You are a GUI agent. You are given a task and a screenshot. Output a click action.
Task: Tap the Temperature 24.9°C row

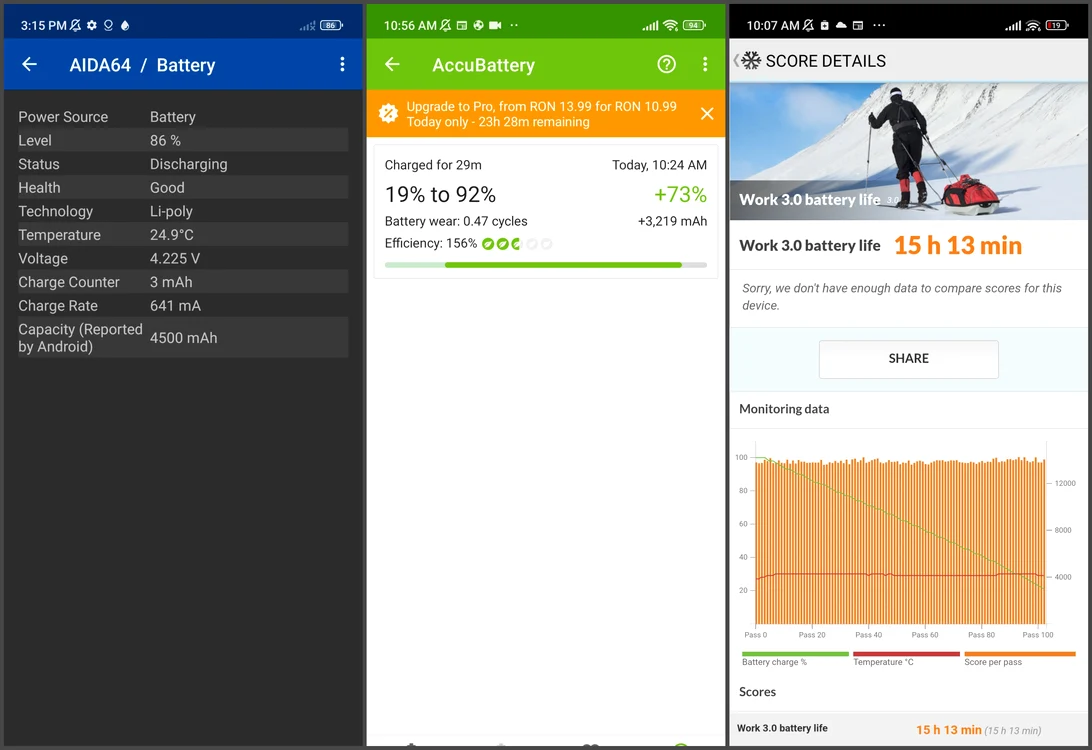coord(182,235)
